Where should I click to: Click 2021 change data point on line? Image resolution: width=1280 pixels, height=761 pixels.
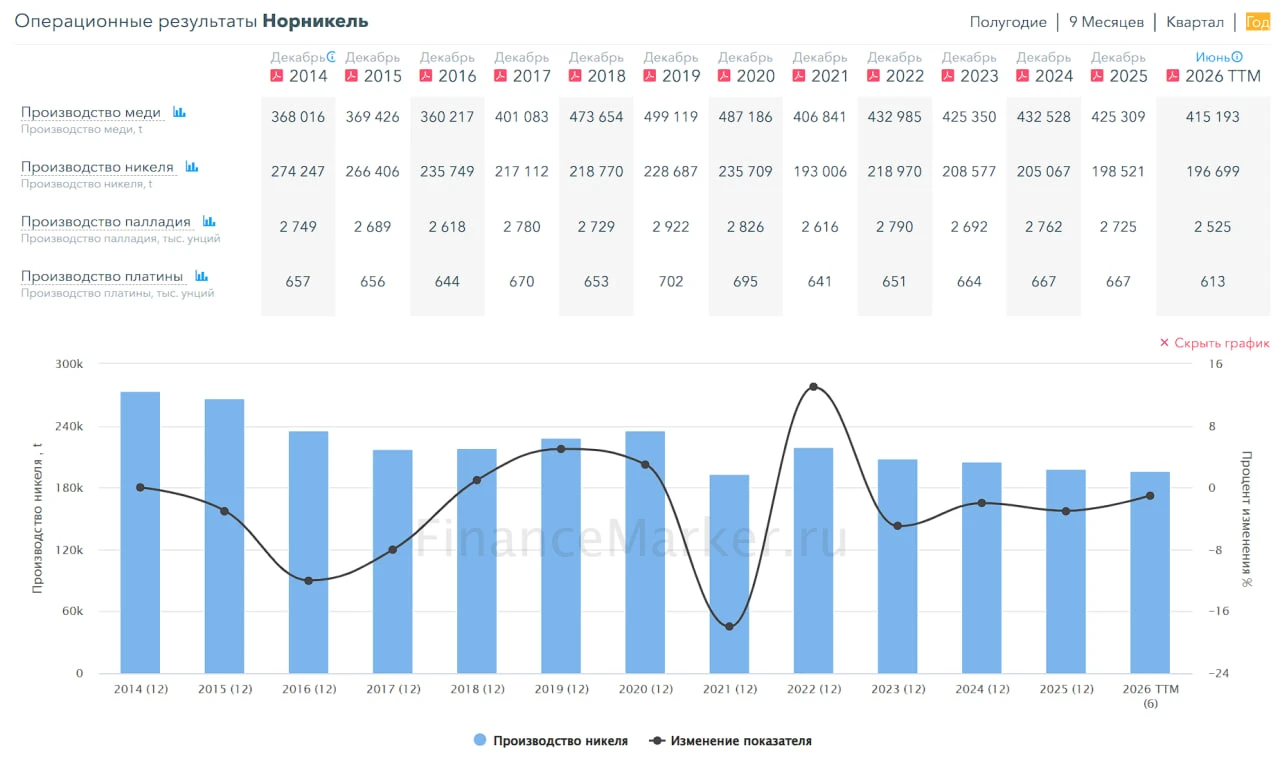tap(729, 627)
